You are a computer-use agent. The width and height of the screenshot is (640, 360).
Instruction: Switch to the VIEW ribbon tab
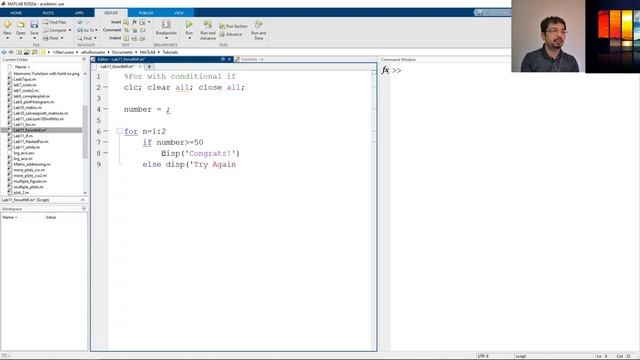179,13
